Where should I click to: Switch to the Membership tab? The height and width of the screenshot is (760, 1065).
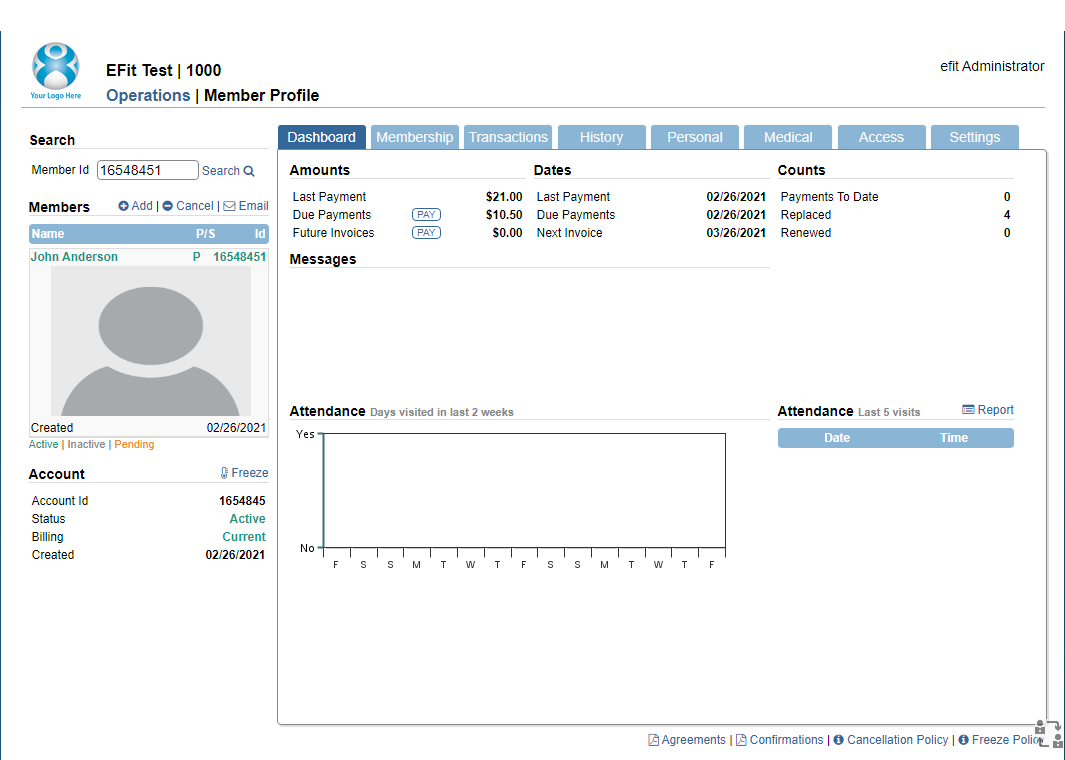(x=414, y=137)
